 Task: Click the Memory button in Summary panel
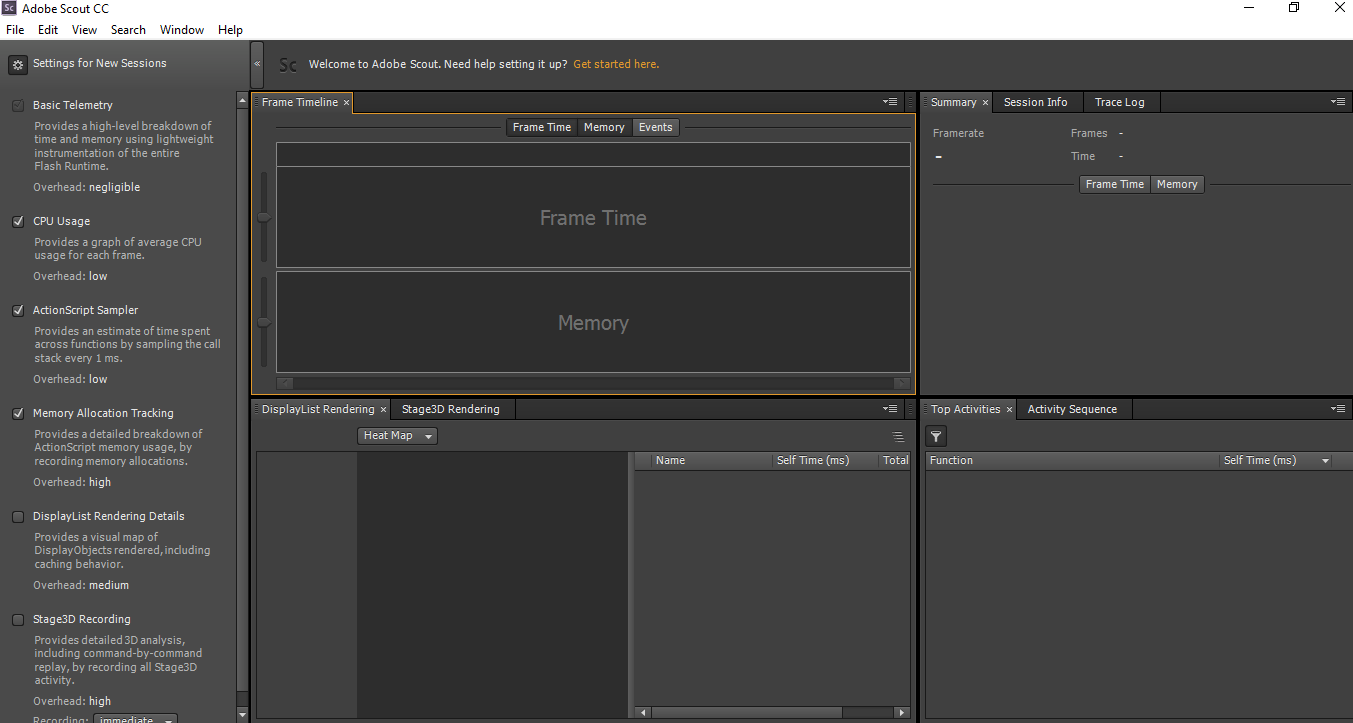pos(1177,184)
